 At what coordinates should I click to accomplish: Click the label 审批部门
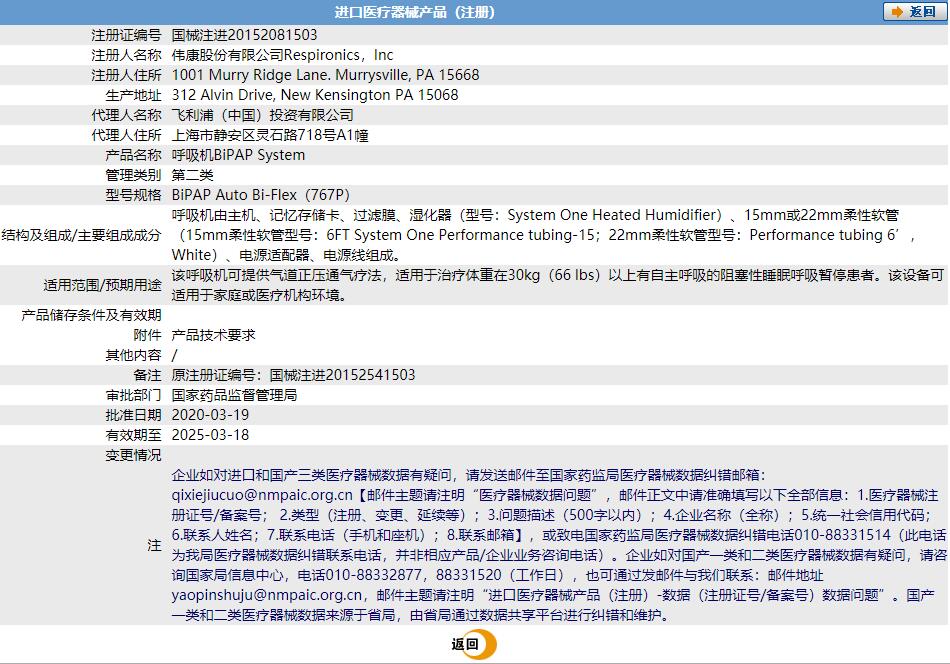(133, 395)
